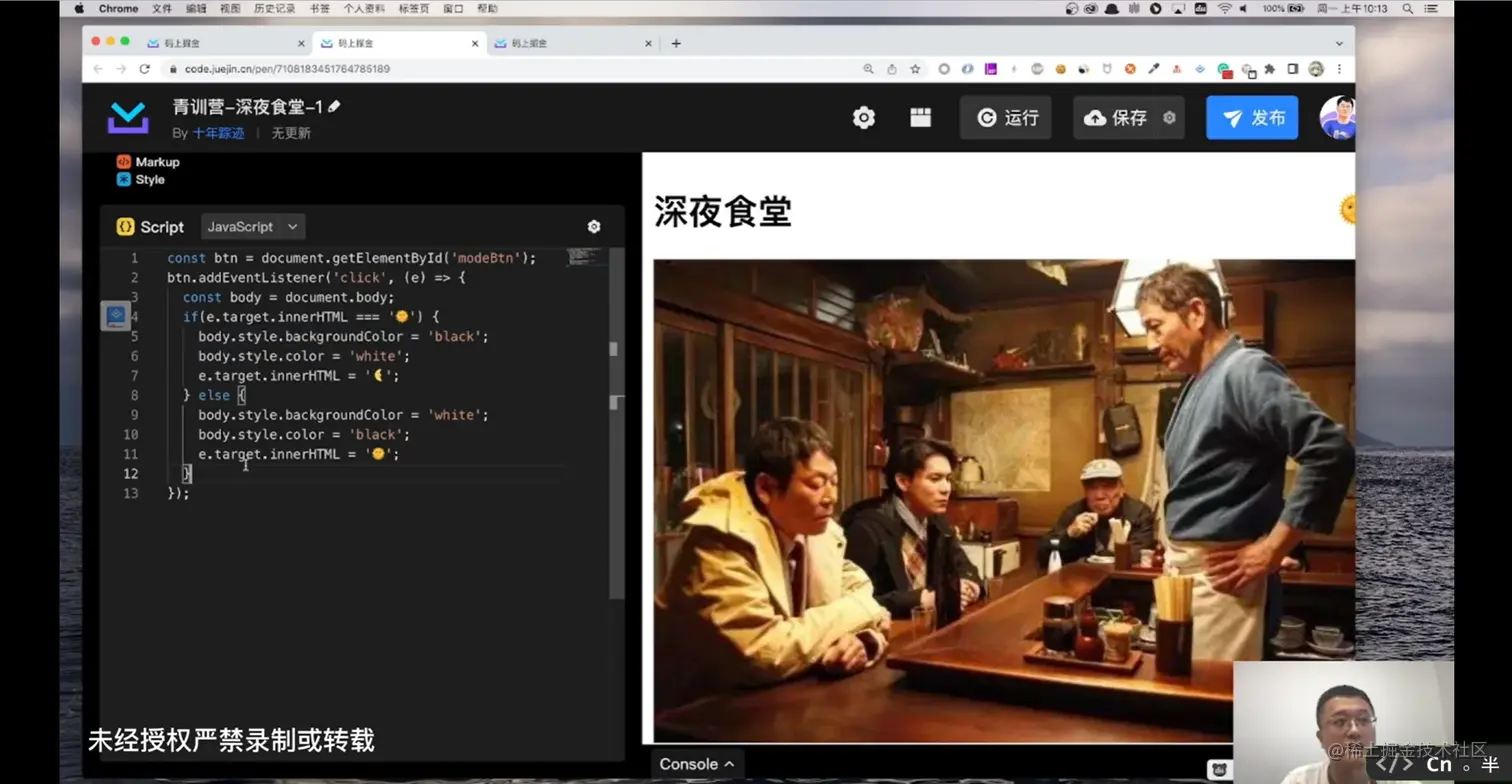Click the 深夜食堂 heading in preview

point(723,212)
